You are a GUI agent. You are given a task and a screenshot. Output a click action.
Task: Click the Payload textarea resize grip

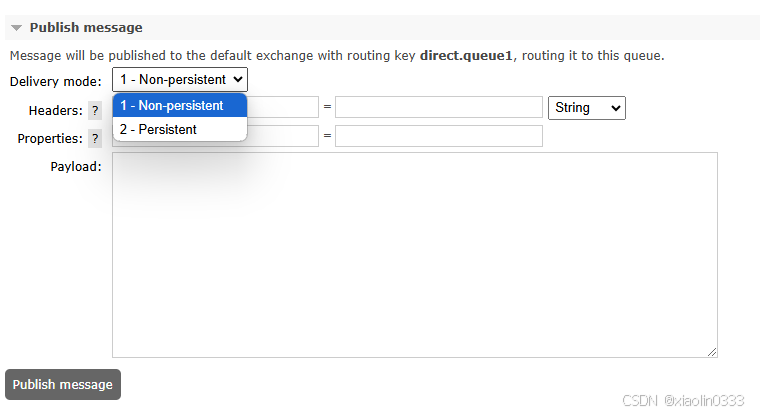[712, 352]
